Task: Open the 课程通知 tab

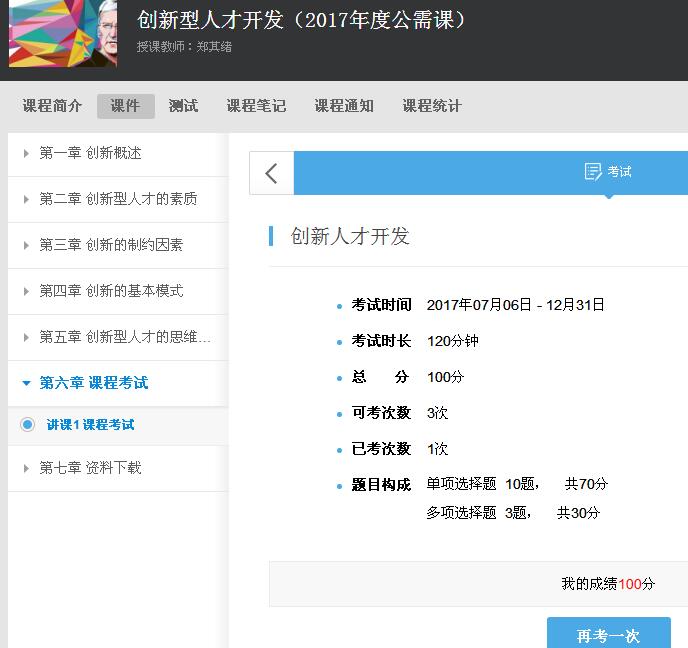Action: pos(344,106)
